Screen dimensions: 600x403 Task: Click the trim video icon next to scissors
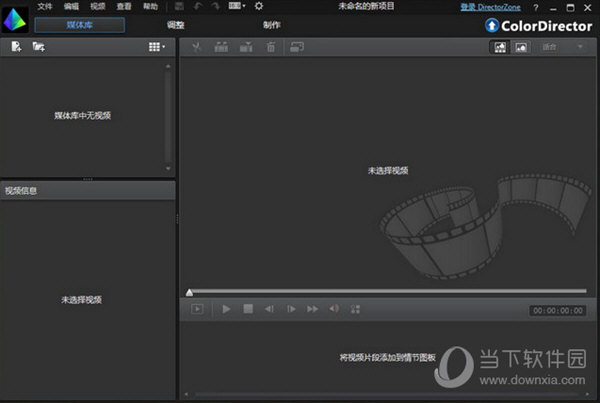point(221,47)
